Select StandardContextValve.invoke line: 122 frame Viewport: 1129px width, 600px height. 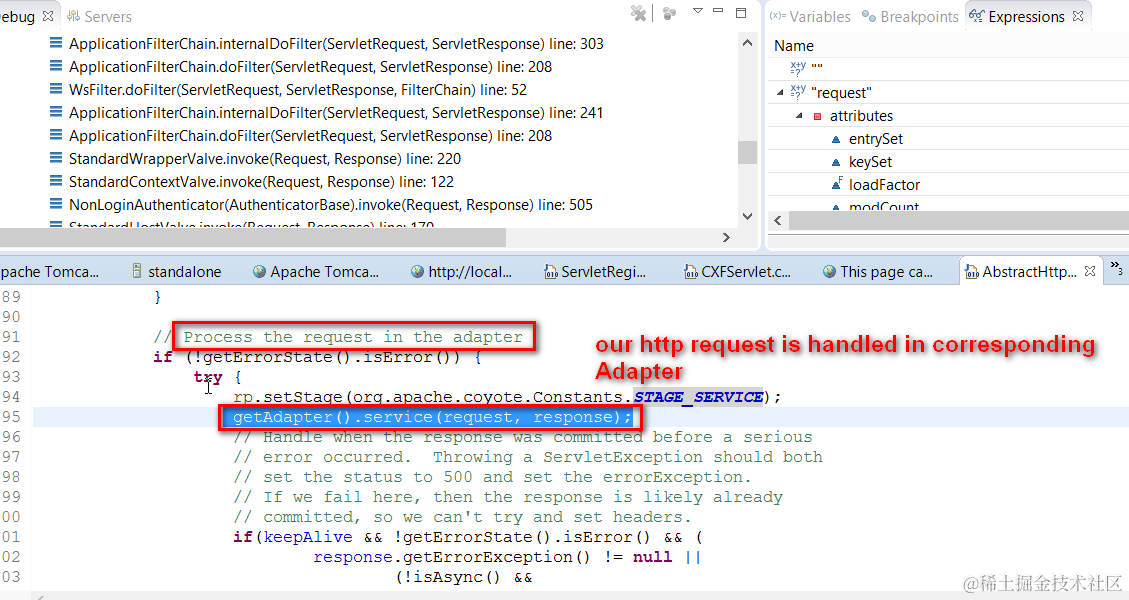click(261, 182)
